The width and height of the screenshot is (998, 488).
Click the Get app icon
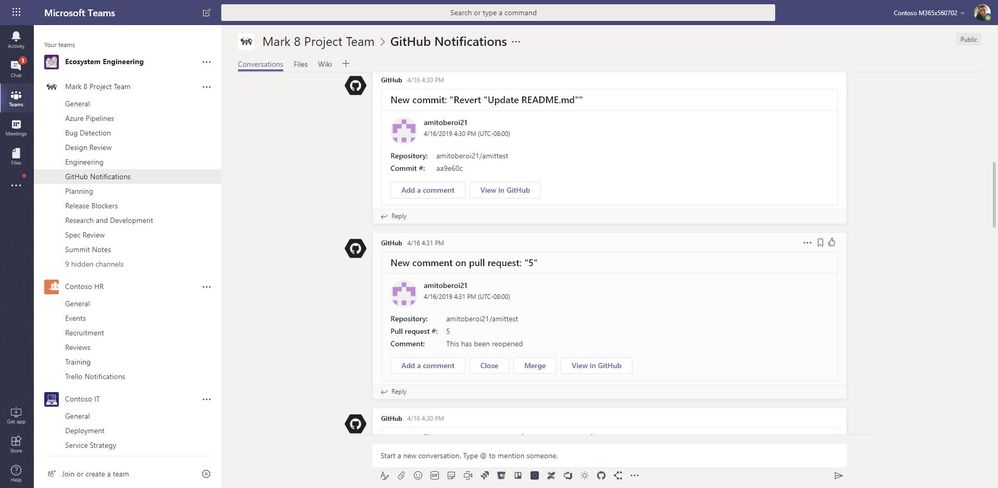click(x=16, y=415)
